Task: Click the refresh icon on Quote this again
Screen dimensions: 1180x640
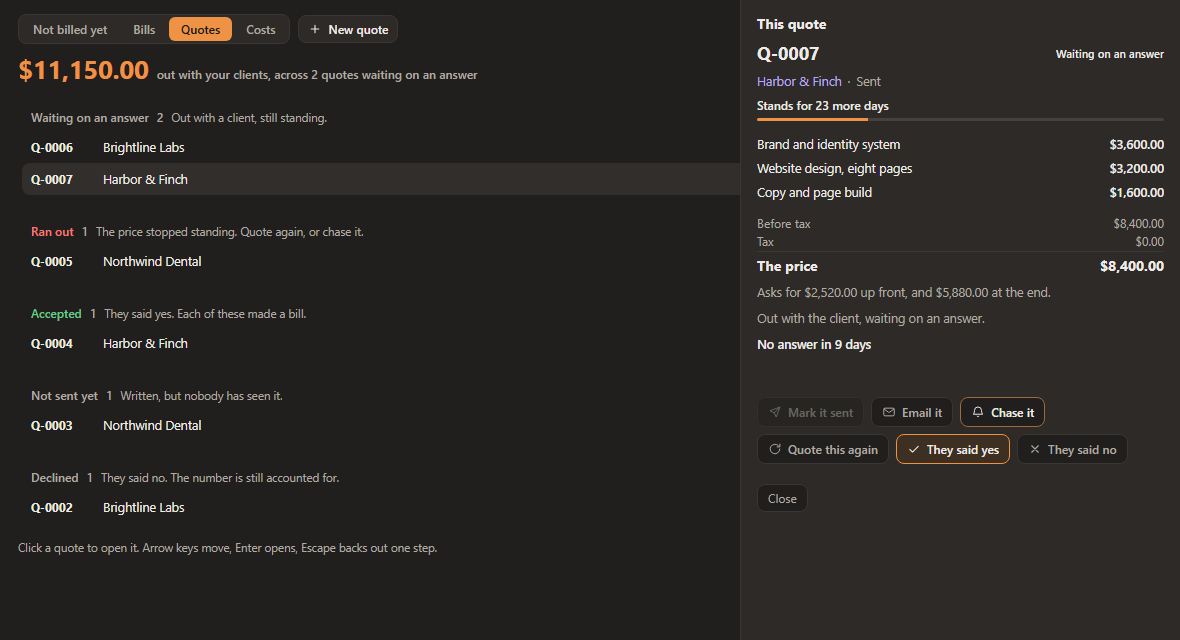Action: [775, 450]
